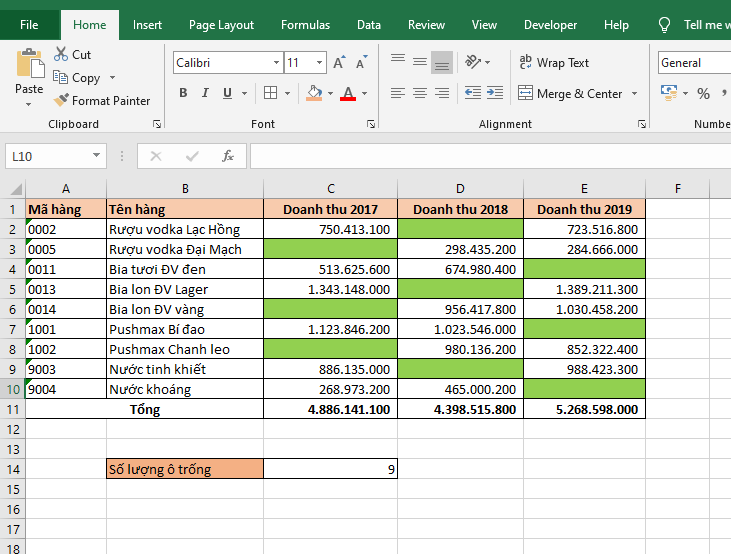The height and width of the screenshot is (554, 731).
Task: Expand the Merge & Center dropdown arrow
Action: click(x=632, y=94)
